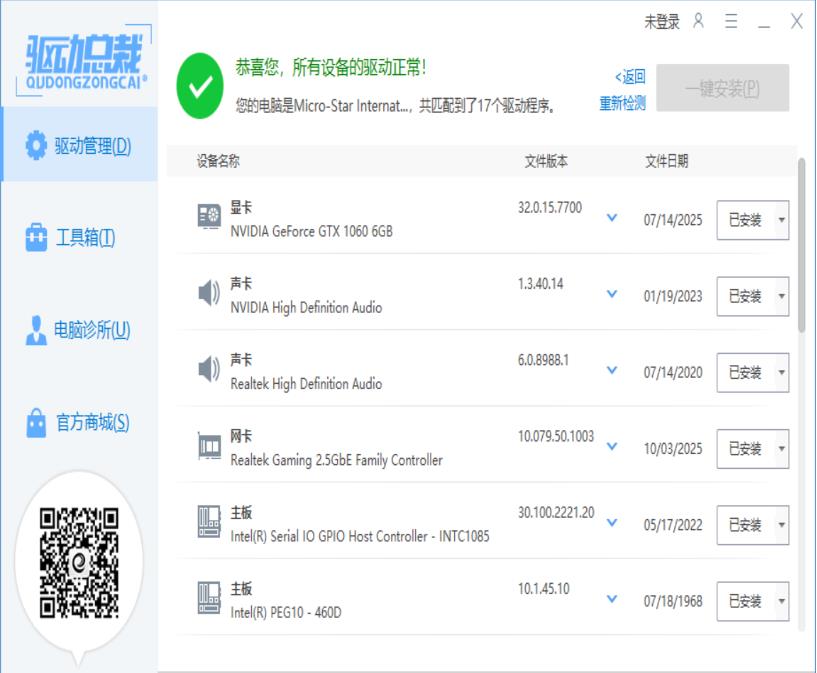
Task: Click the speaker icon for Realtek High Definition Audio
Action: [x=209, y=369]
